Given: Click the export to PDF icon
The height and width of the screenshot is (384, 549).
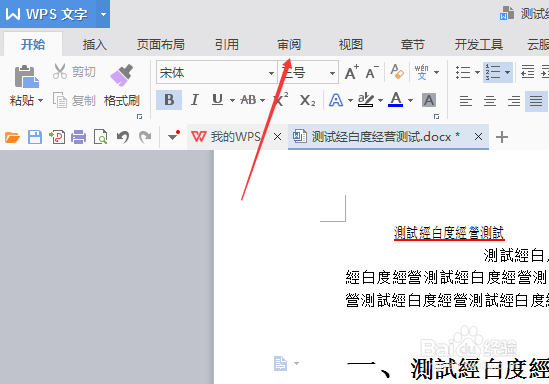Looking at the screenshot, I should tap(57, 137).
